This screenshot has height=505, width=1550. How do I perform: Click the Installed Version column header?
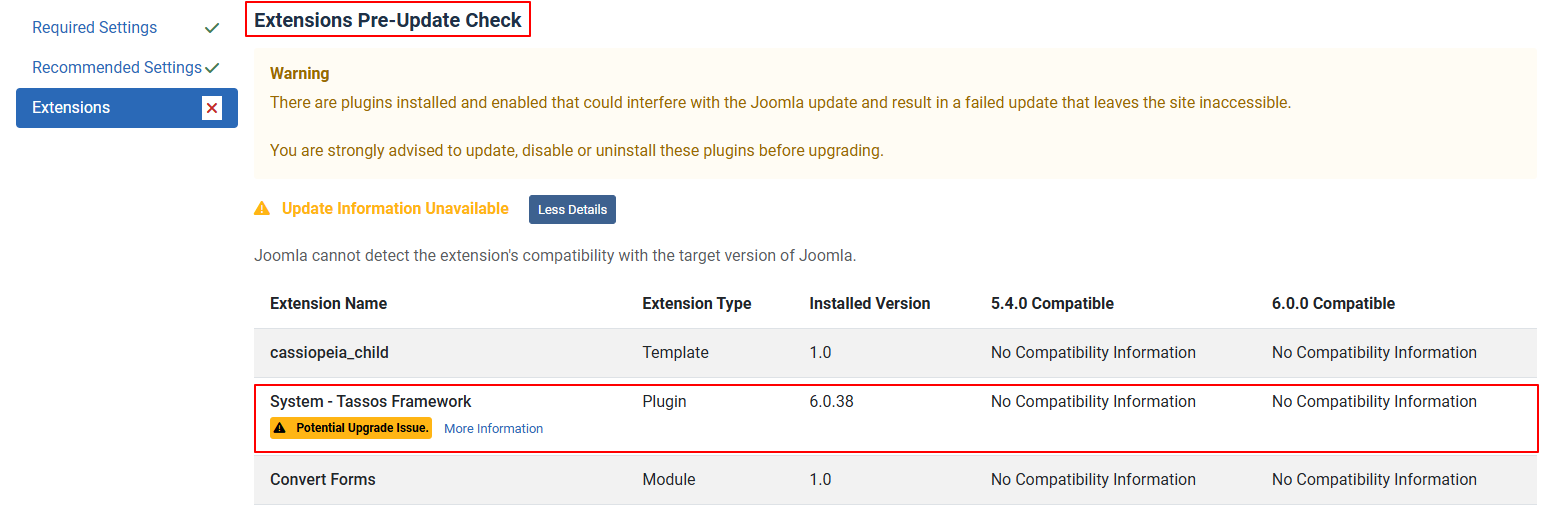tap(869, 304)
